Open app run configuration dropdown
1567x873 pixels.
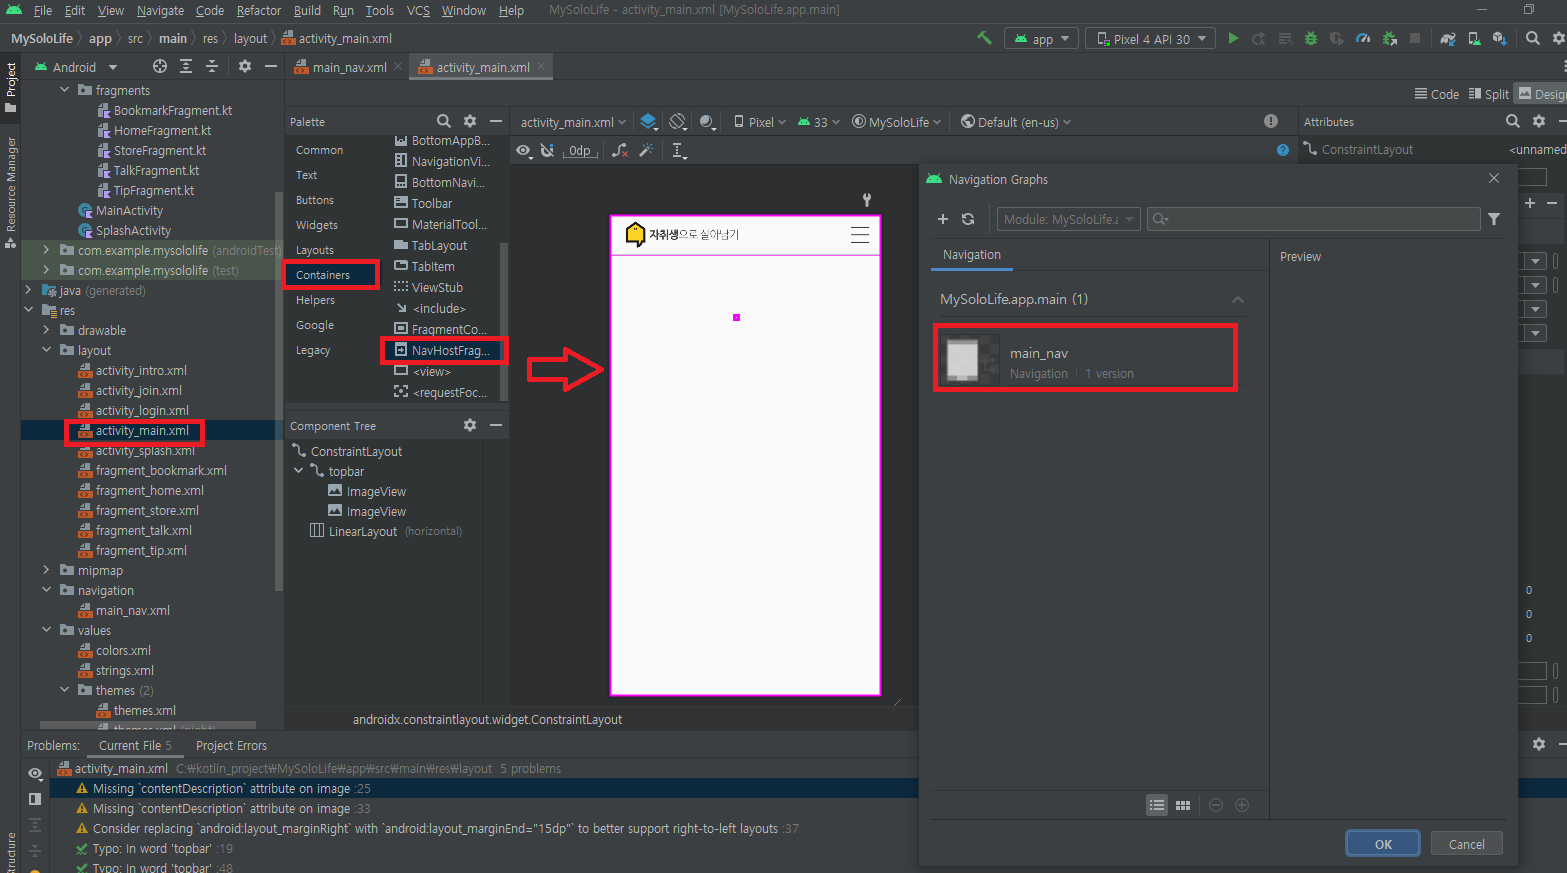coord(1041,39)
